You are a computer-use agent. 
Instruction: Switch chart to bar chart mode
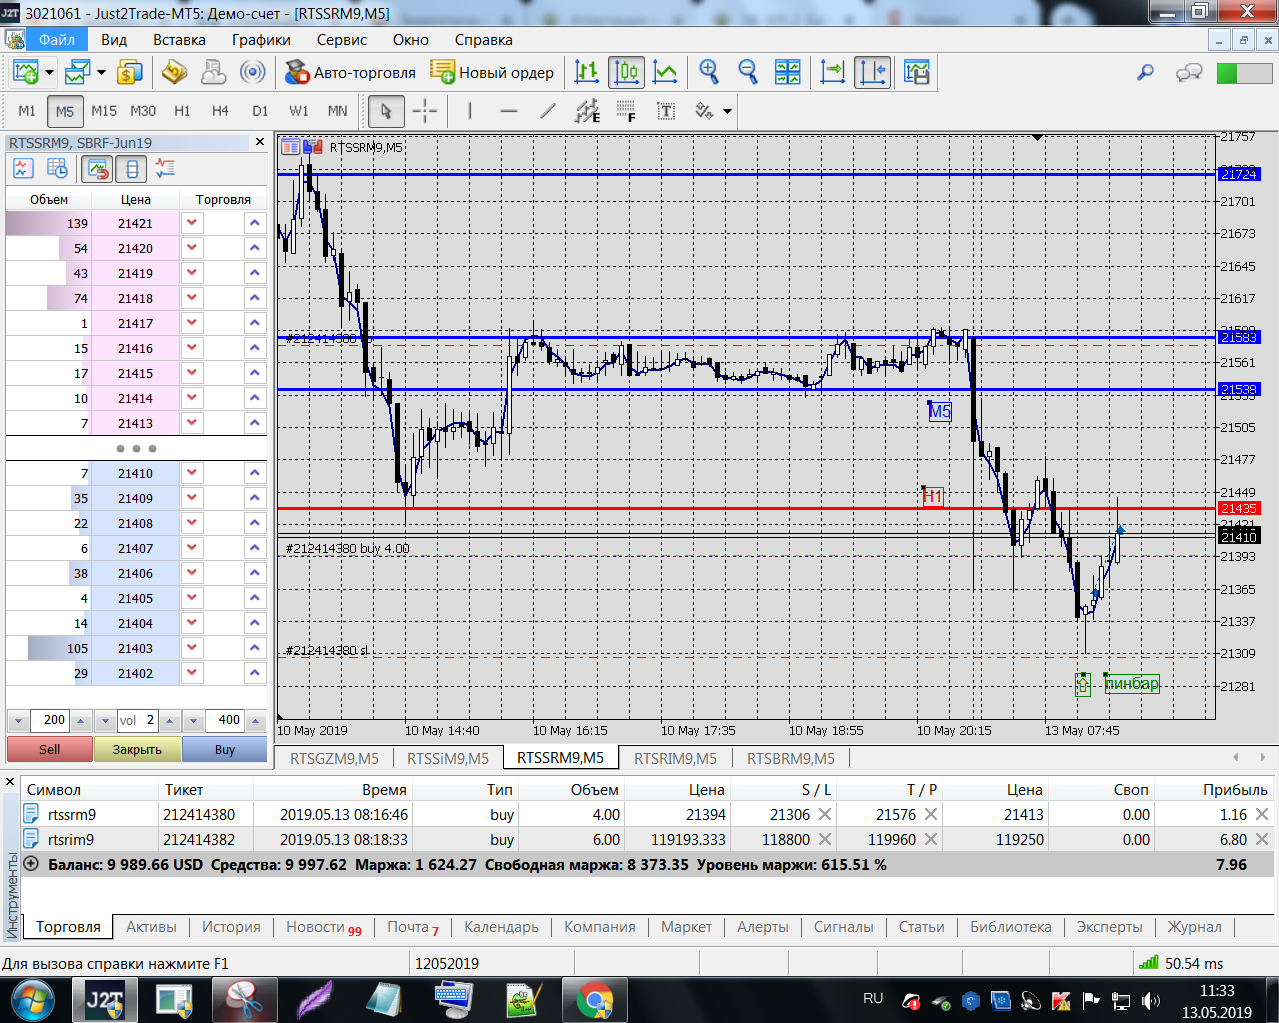[587, 72]
